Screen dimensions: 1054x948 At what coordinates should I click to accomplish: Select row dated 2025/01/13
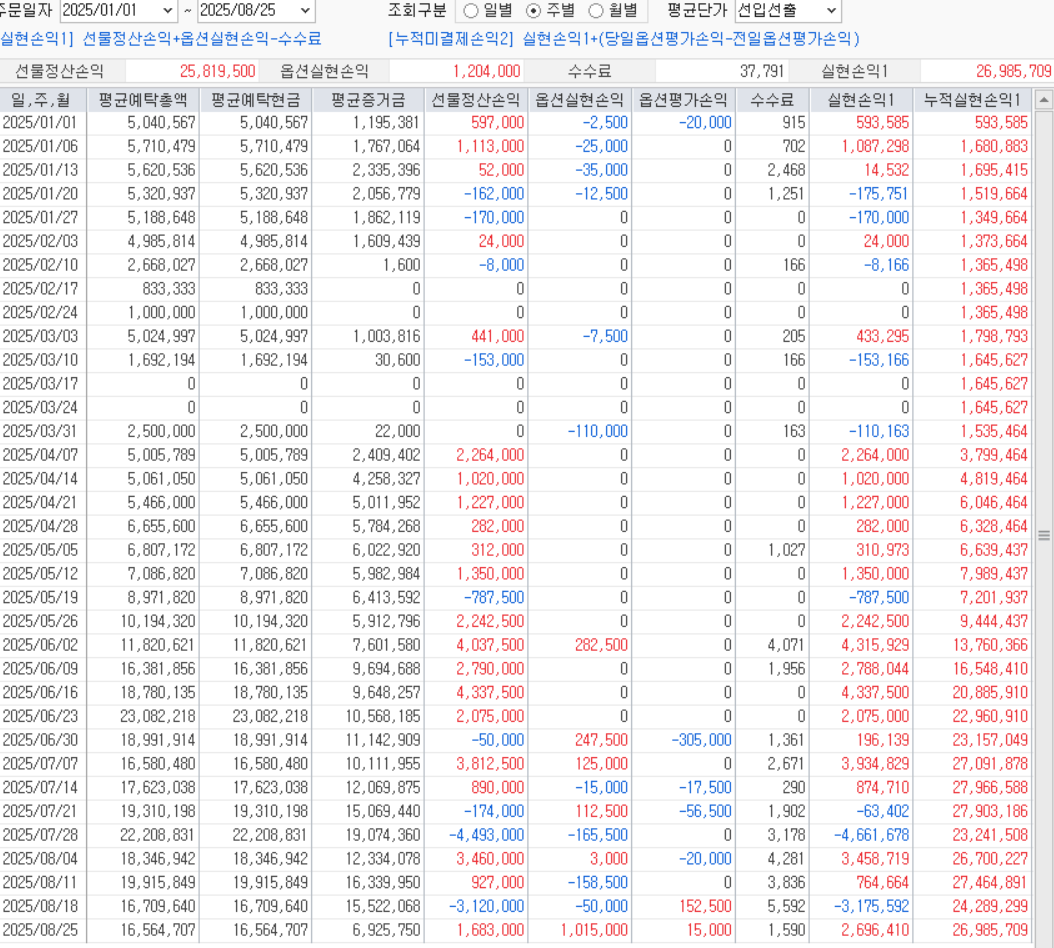pyautogui.click(x=516, y=170)
